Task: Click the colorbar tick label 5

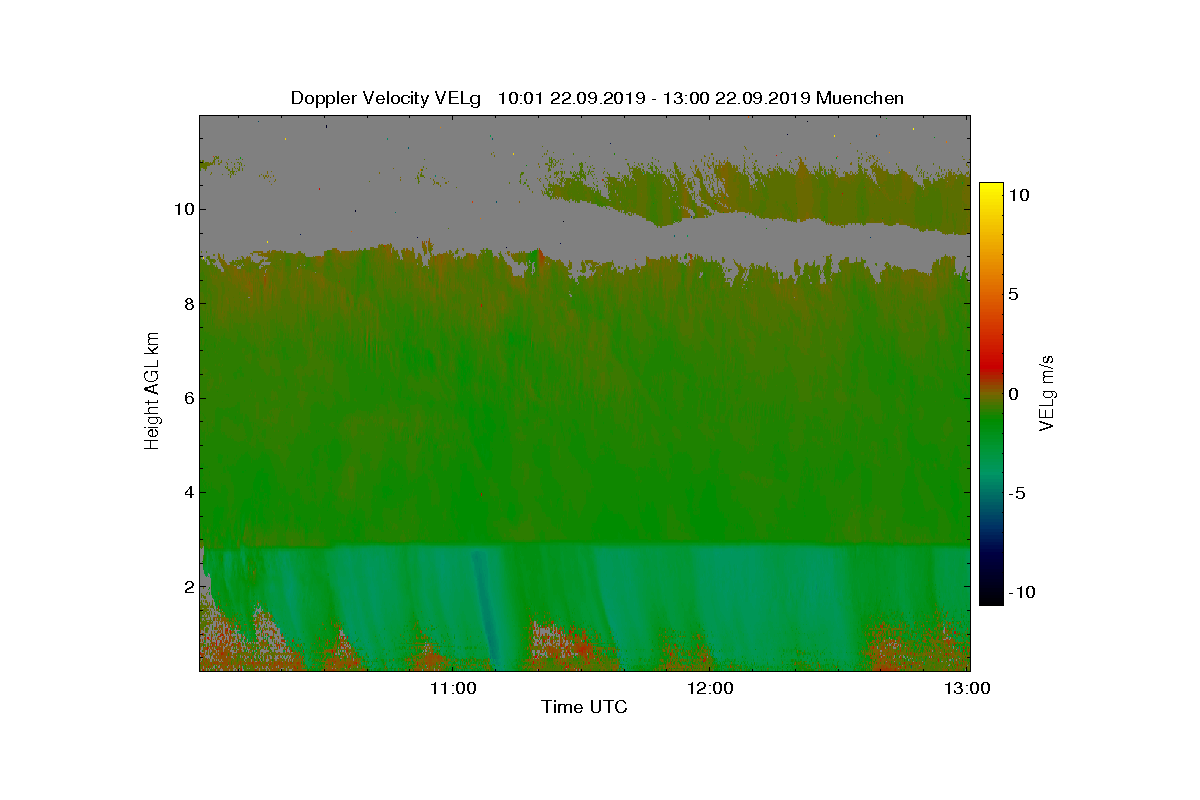Action: pyautogui.click(x=1012, y=294)
